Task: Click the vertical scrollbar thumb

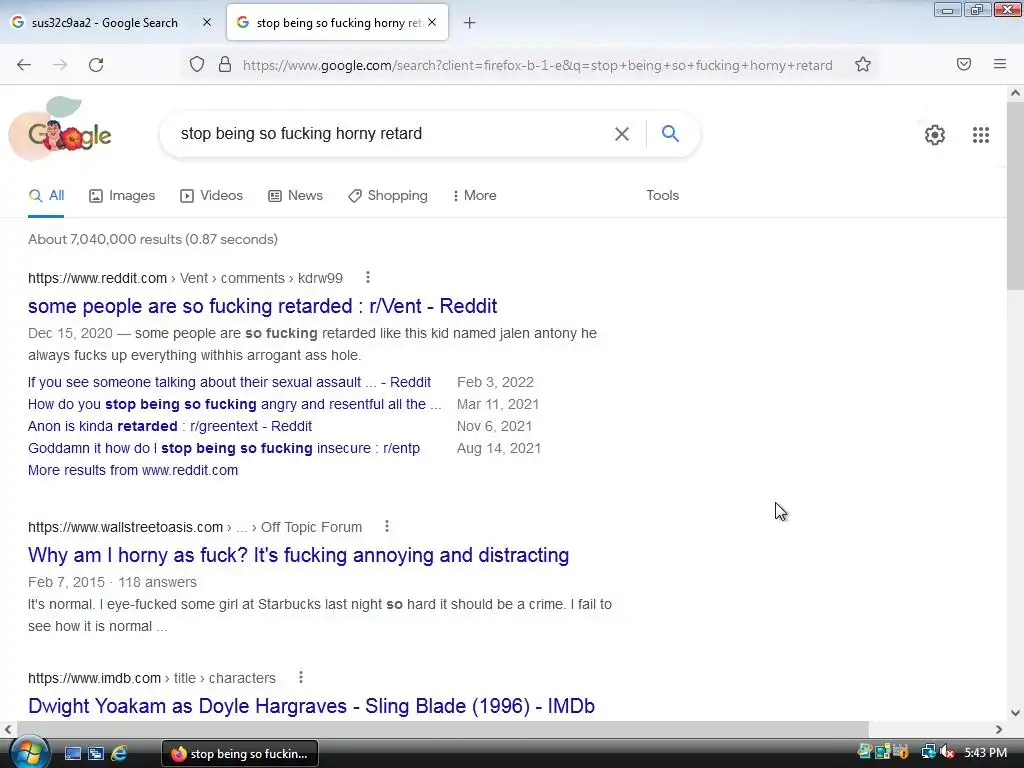Action: pos(1015,195)
